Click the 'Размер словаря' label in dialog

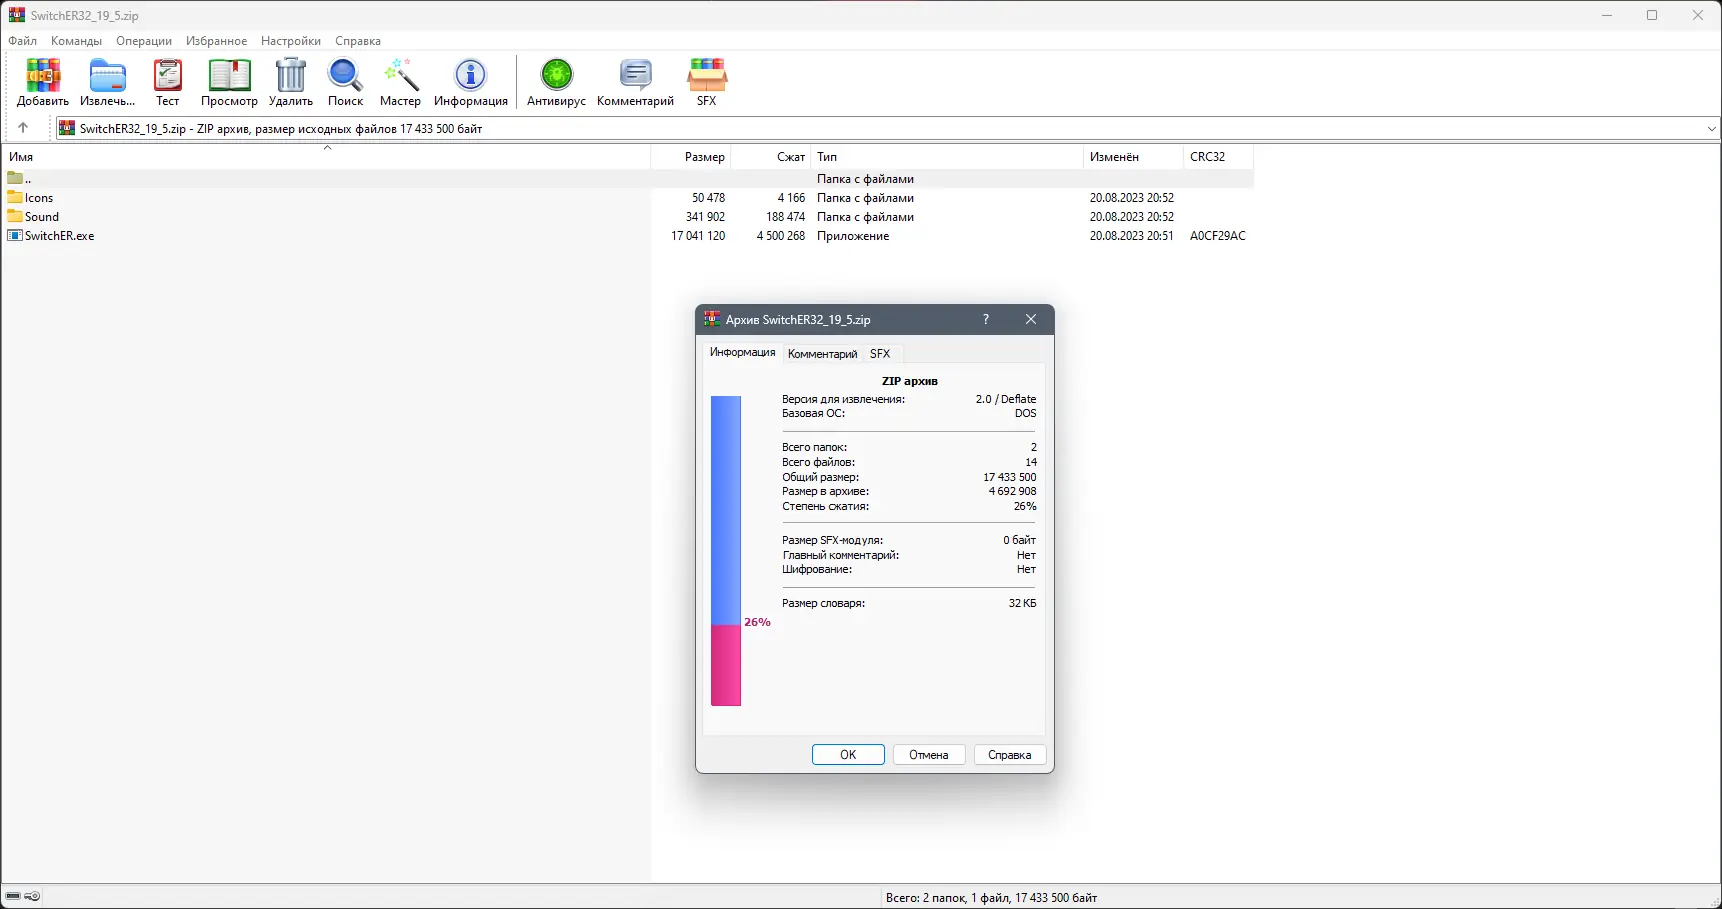[x=823, y=604]
